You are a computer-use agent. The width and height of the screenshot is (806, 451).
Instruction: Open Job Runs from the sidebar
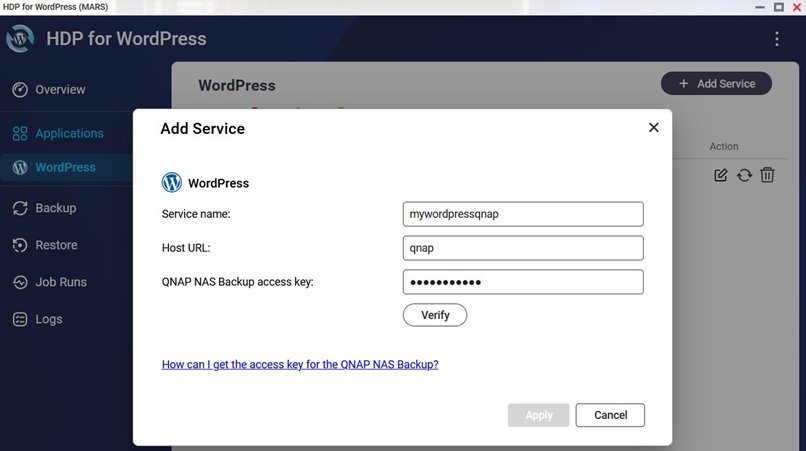coord(60,282)
